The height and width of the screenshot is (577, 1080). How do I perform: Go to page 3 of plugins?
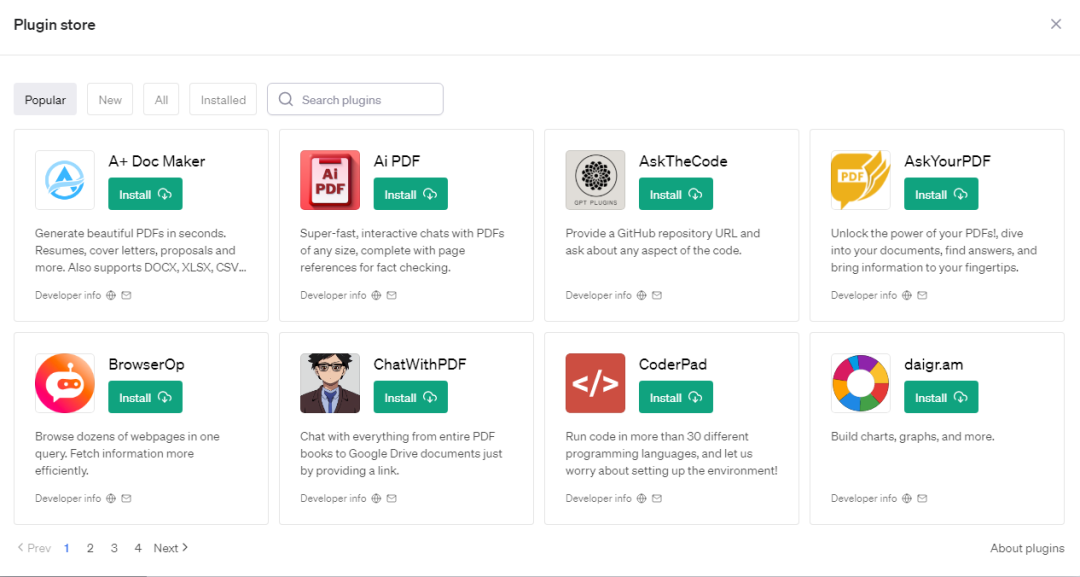click(114, 548)
